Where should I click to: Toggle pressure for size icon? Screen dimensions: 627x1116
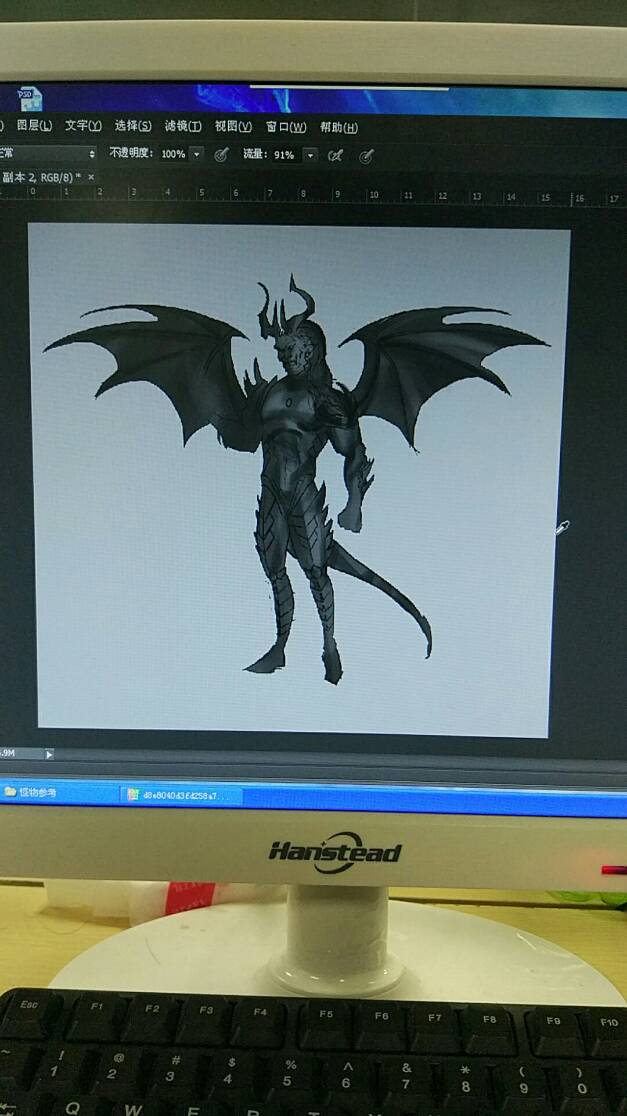click(x=367, y=156)
